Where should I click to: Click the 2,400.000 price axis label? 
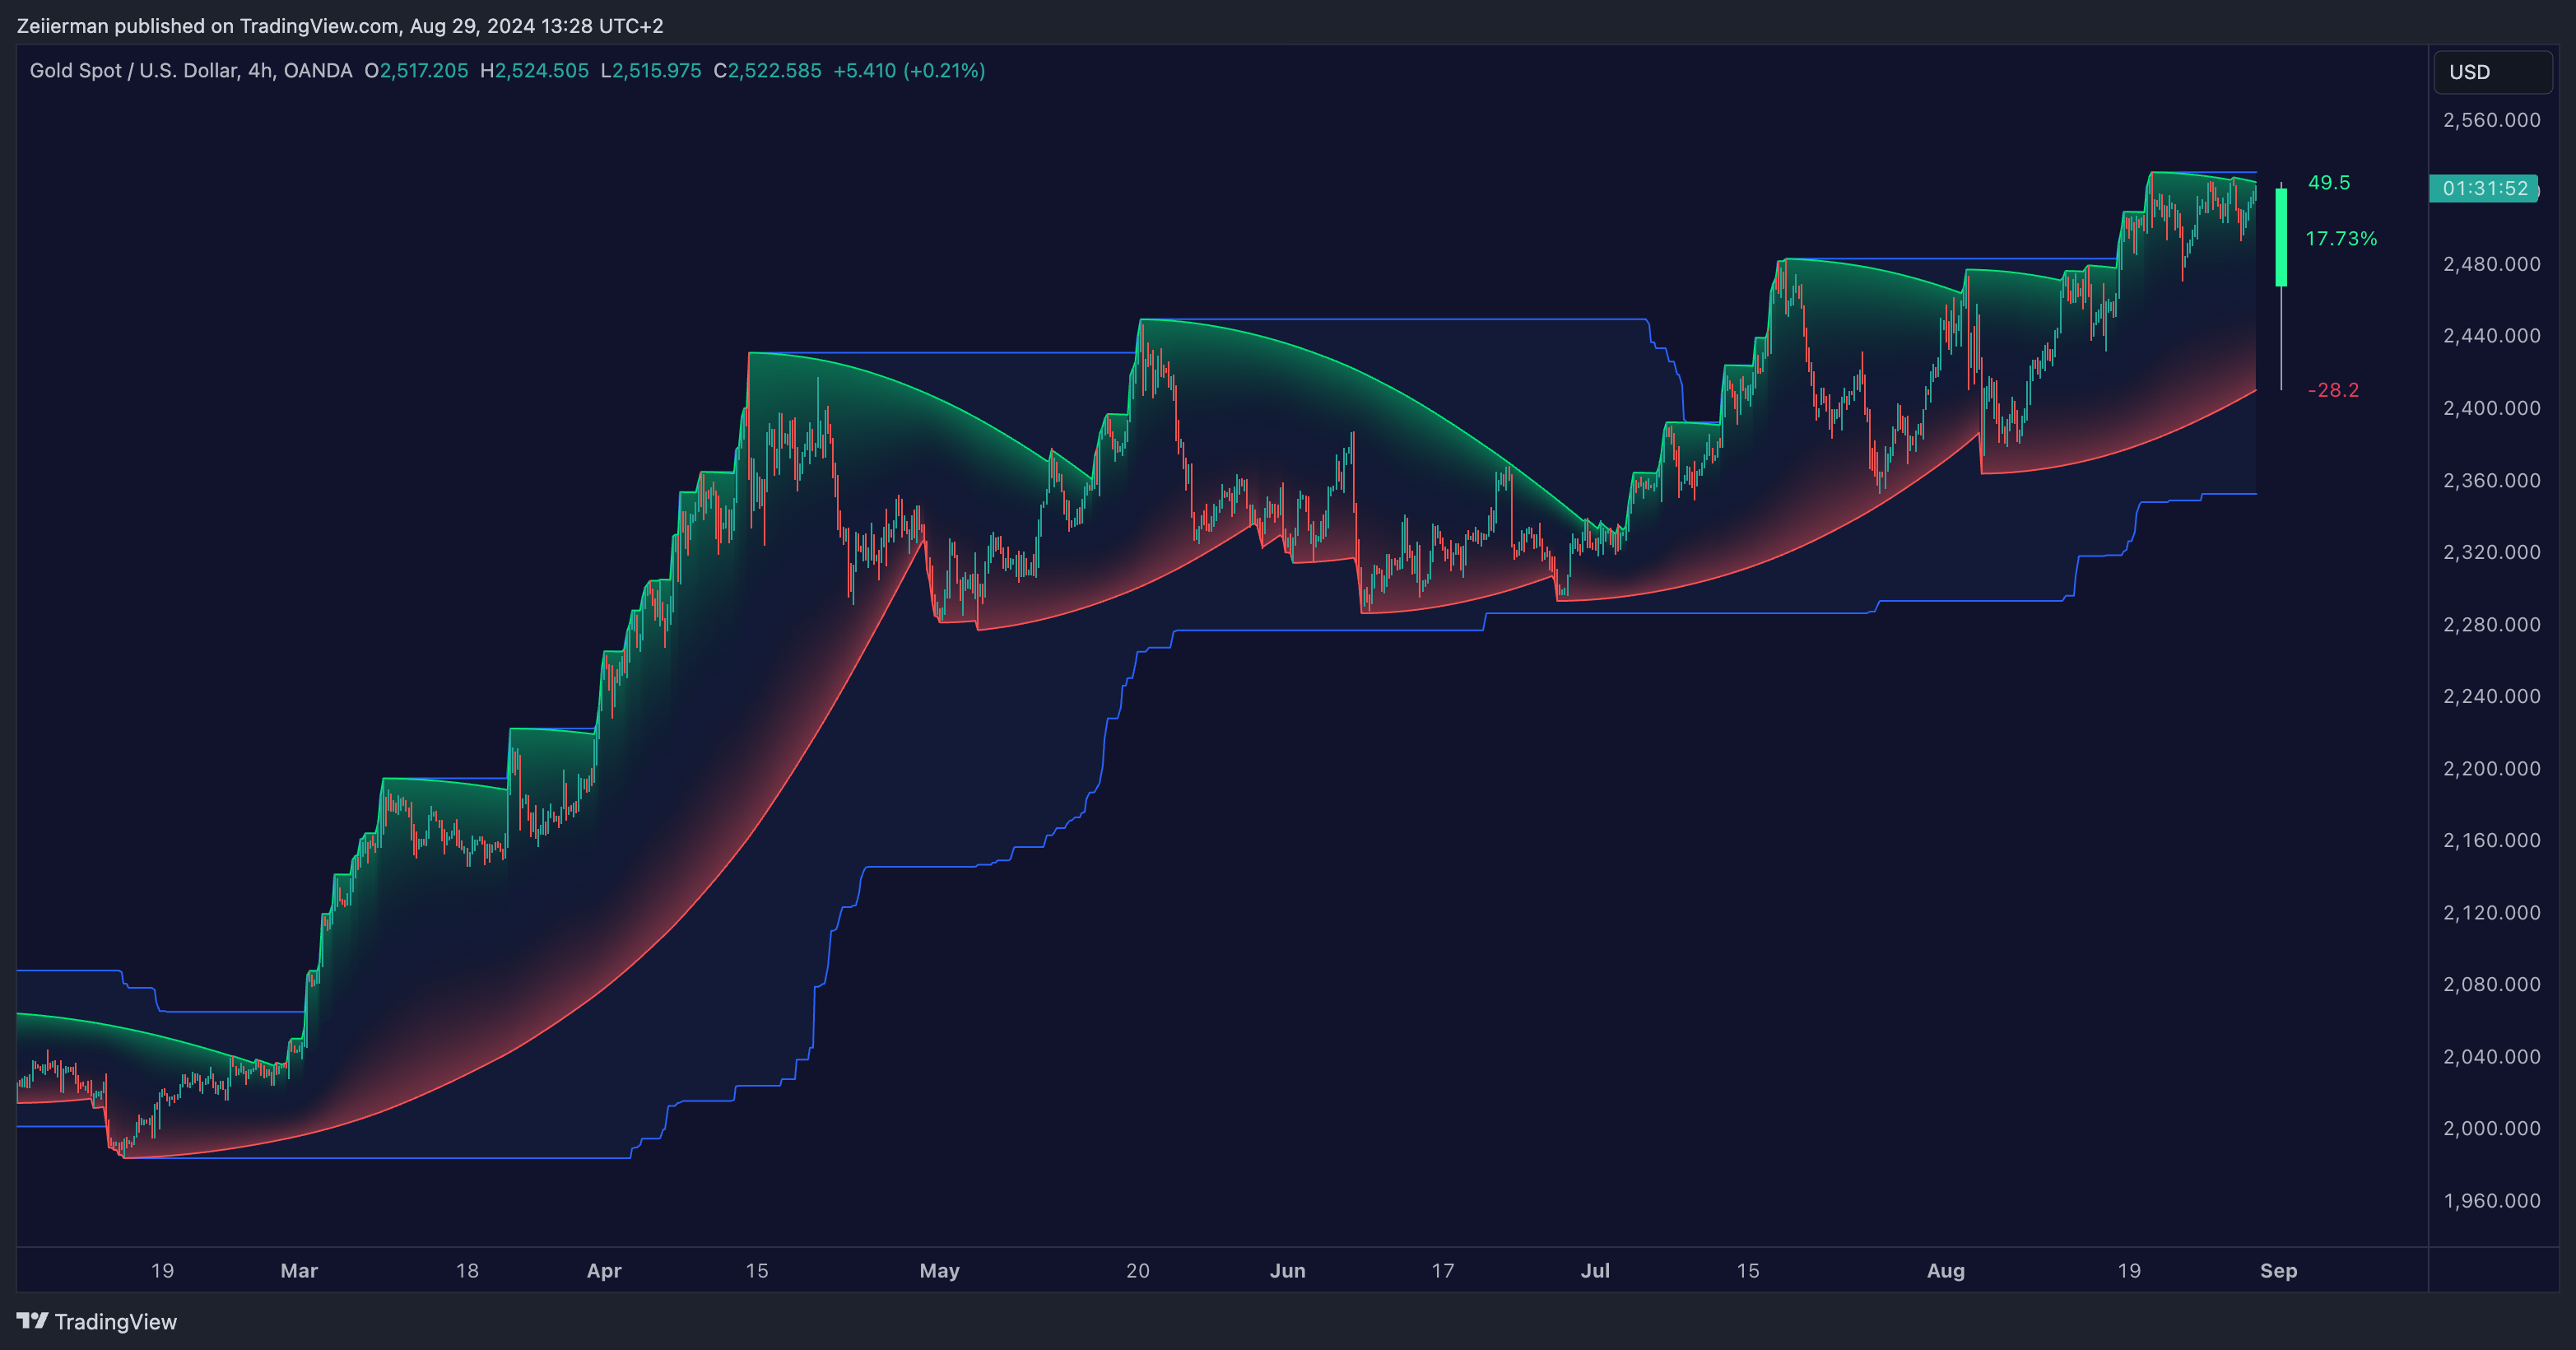pyautogui.click(x=2491, y=408)
